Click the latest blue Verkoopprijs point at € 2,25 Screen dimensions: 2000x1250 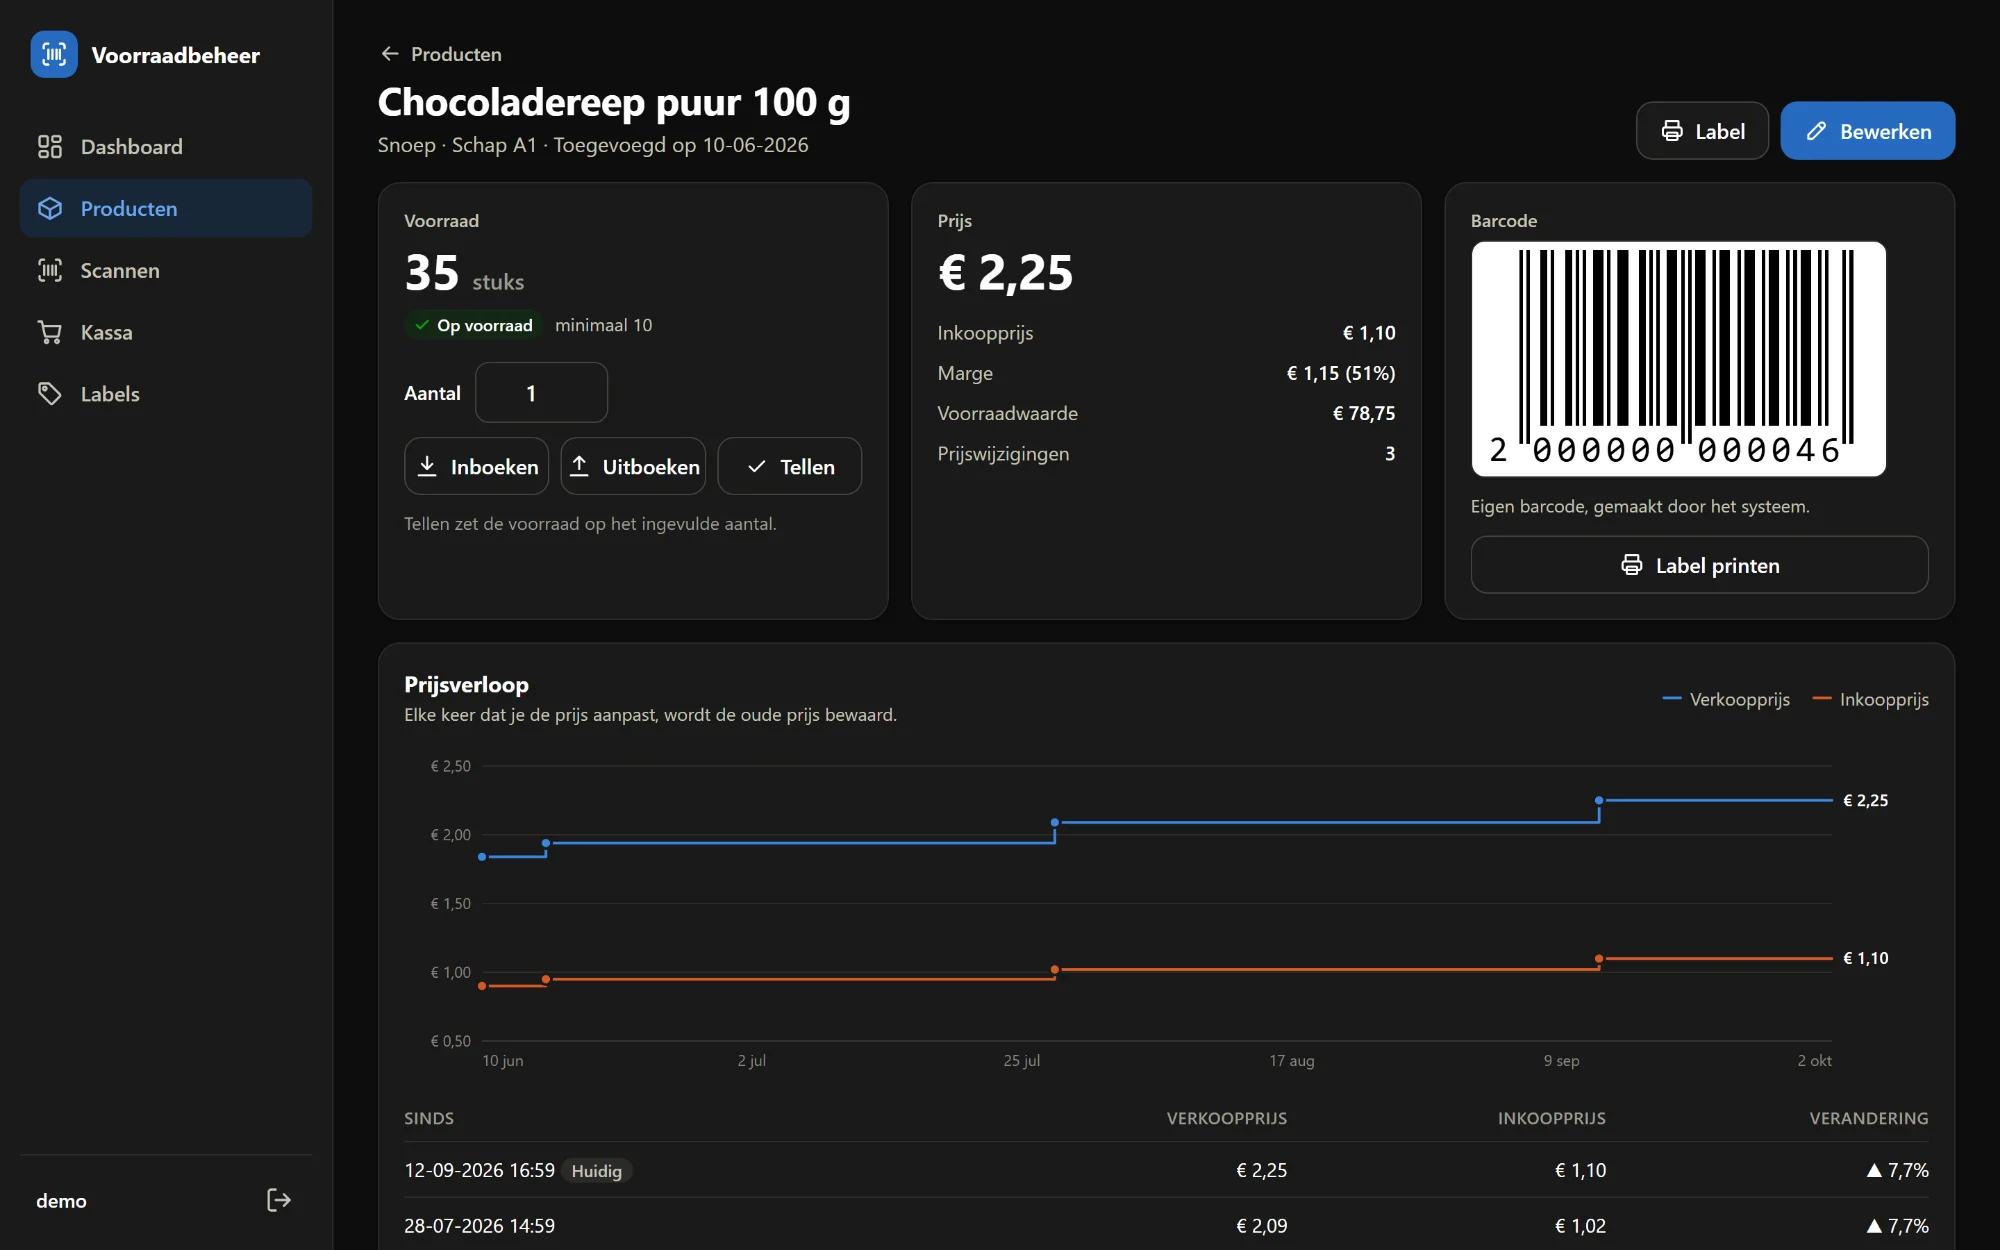click(x=1599, y=800)
